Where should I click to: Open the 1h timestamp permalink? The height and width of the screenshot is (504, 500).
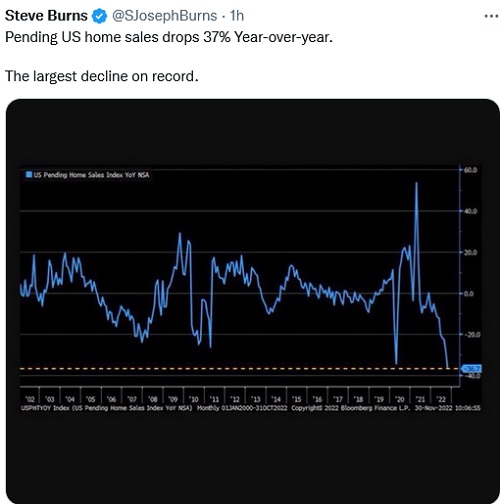point(237,16)
